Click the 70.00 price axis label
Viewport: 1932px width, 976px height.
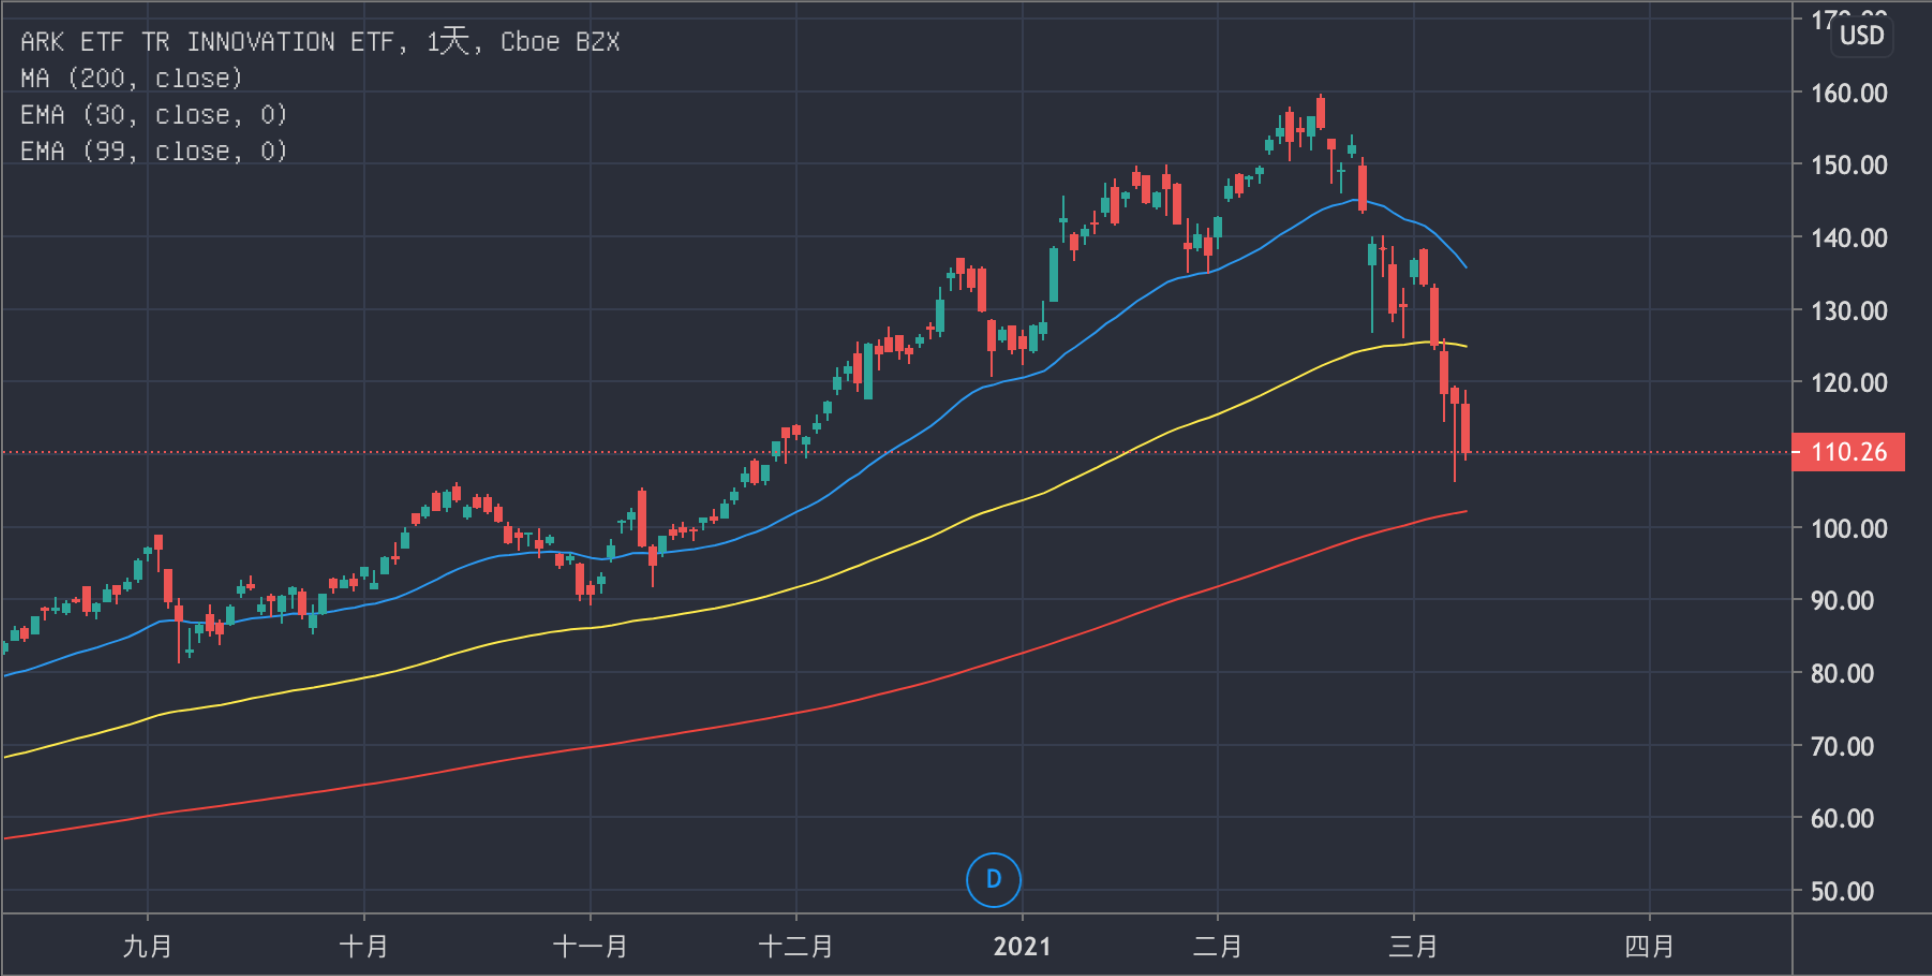click(x=1842, y=746)
